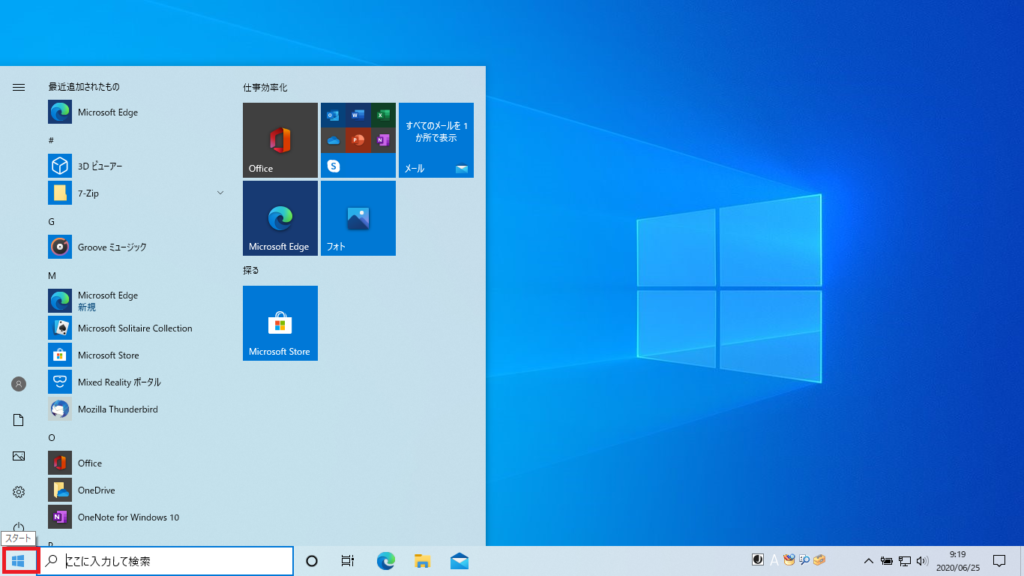Image resolution: width=1024 pixels, height=576 pixels.
Task: Click the letter G section header
Action: coord(52,221)
